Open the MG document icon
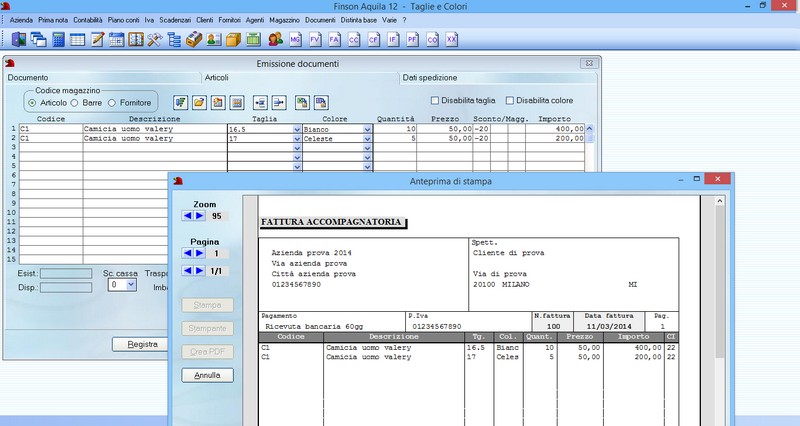 (295, 39)
